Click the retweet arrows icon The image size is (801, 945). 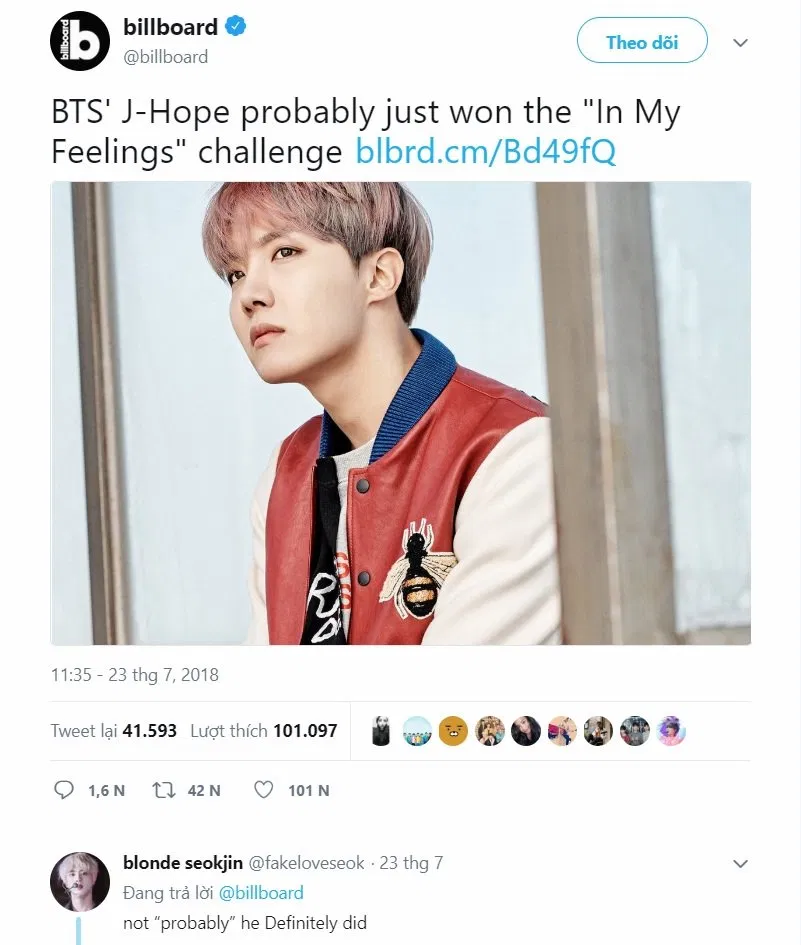click(x=163, y=790)
